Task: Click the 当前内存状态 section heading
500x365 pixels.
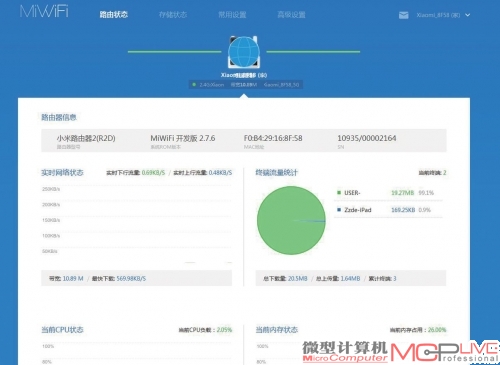Action: (277, 330)
